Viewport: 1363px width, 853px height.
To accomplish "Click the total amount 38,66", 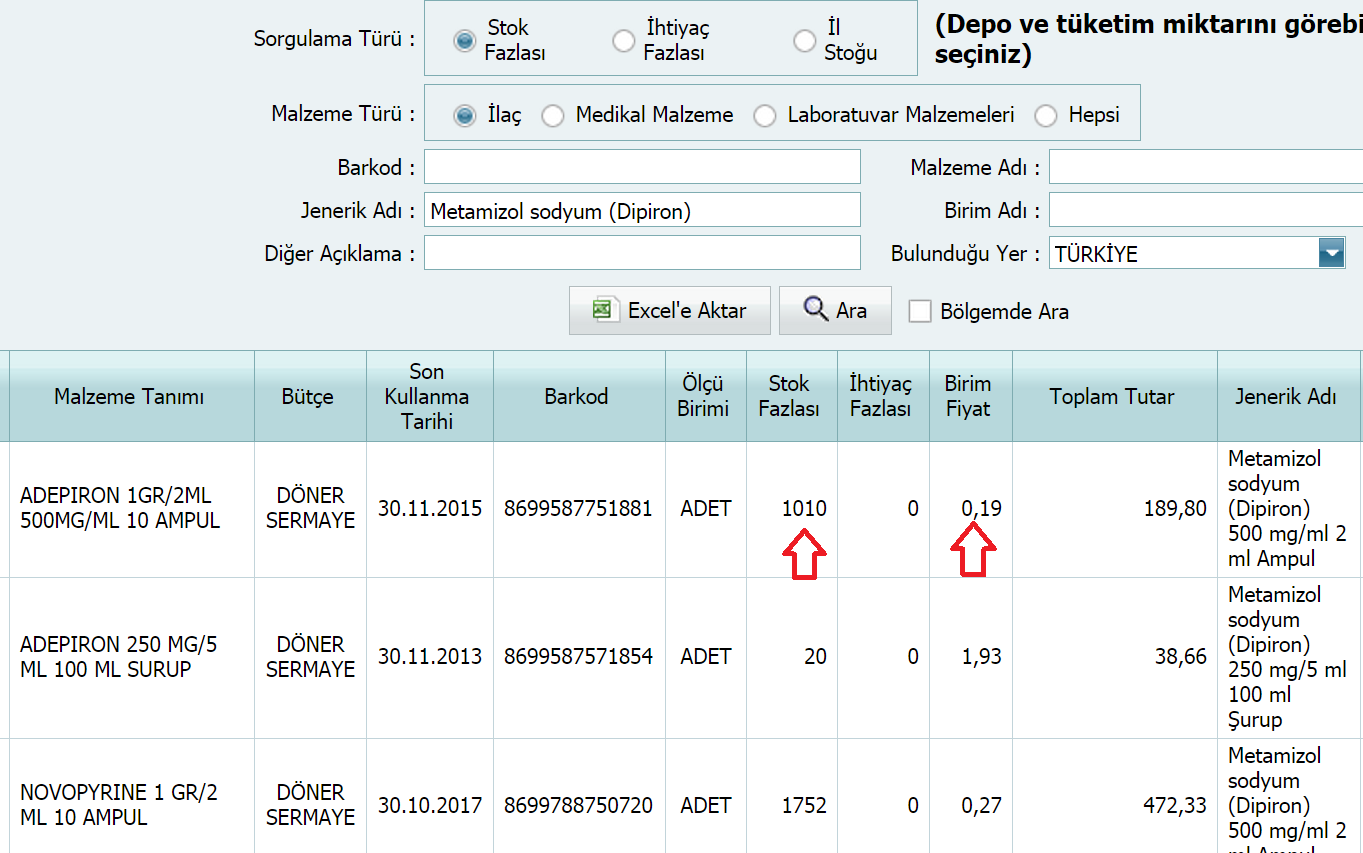I will pyautogui.click(x=1180, y=657).
